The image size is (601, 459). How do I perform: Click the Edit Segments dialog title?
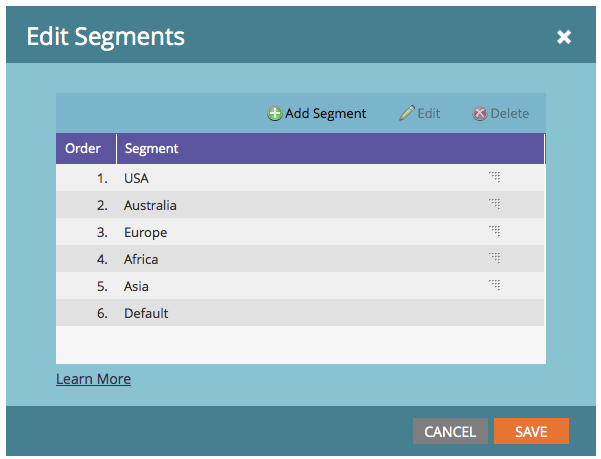(105, 37)
